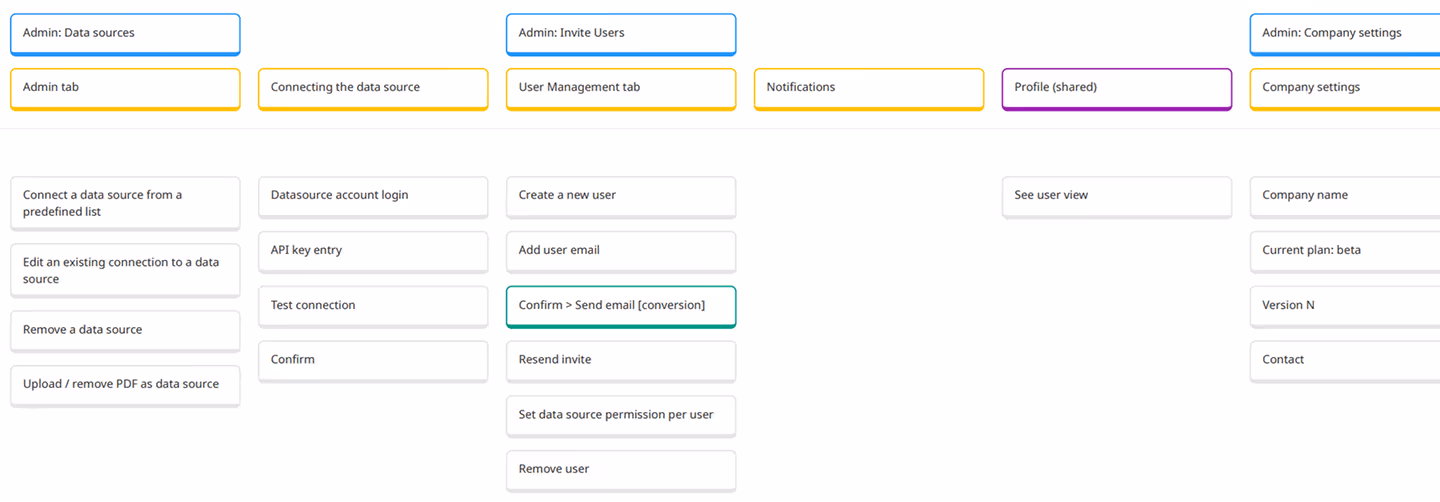The height and width of the screenshot is (502, 1440).
Task: Click 'Connect a data source from a predefined list'
Action: pos(125,204)
